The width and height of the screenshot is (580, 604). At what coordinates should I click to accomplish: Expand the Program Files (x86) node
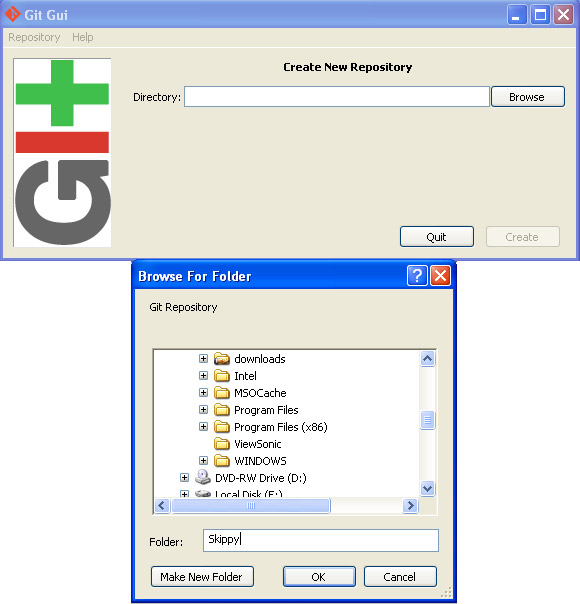click(203, 426)
